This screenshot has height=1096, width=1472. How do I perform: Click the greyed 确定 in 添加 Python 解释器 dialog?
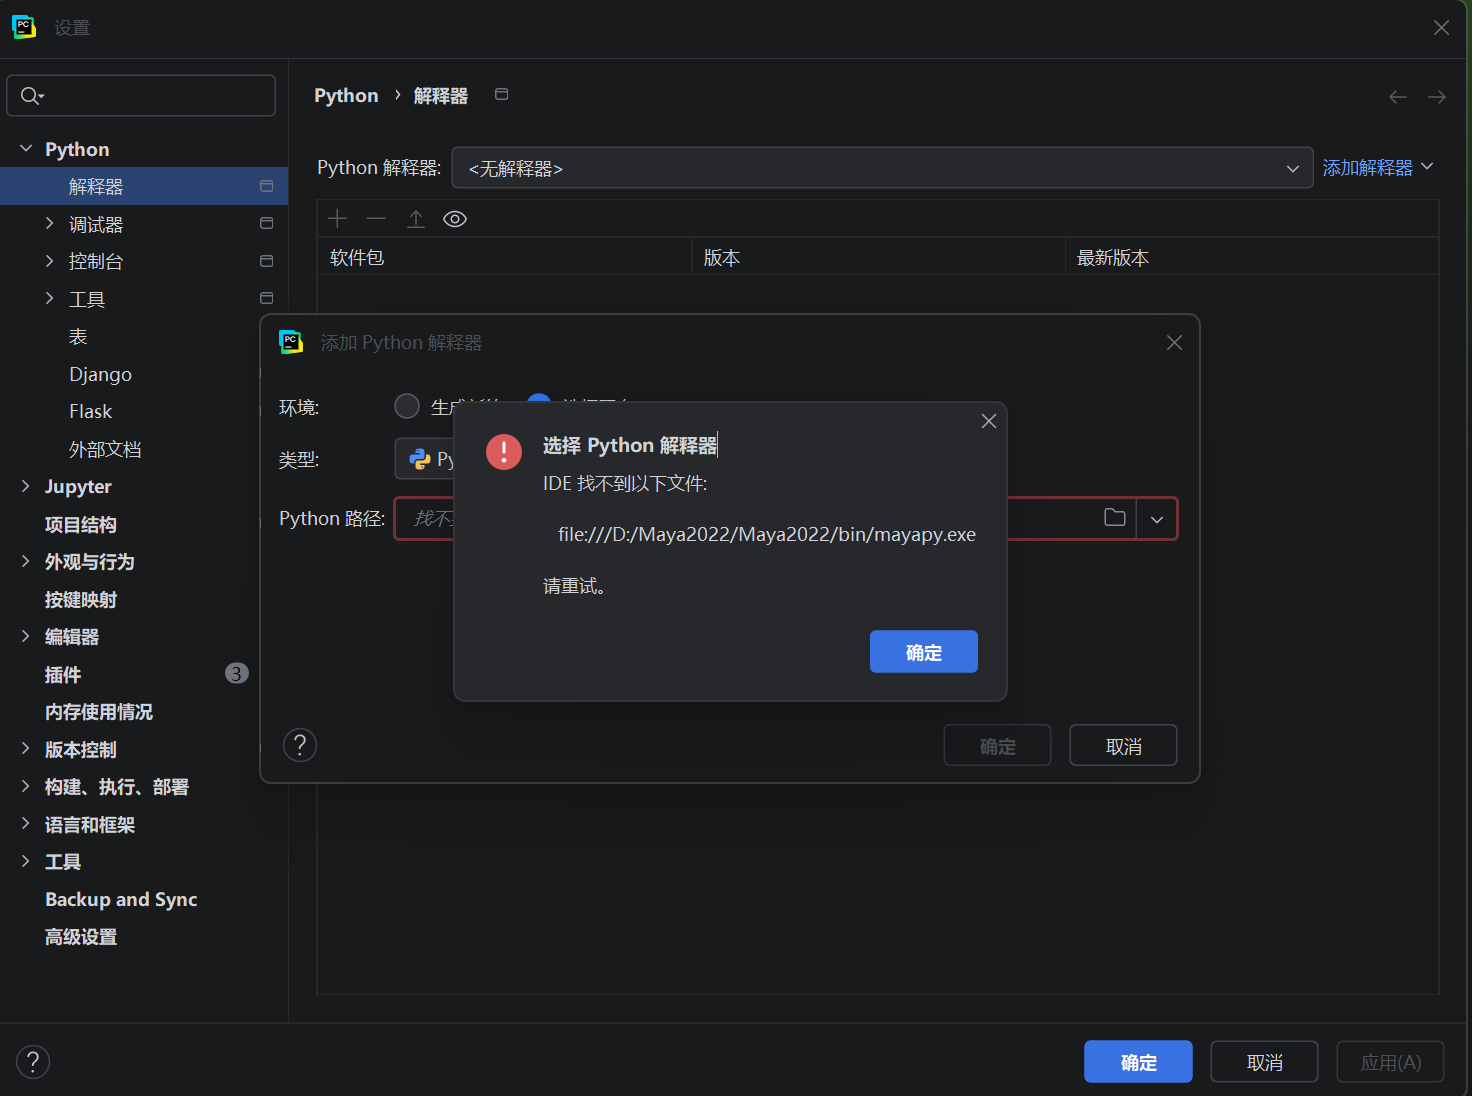pos(997,746)
